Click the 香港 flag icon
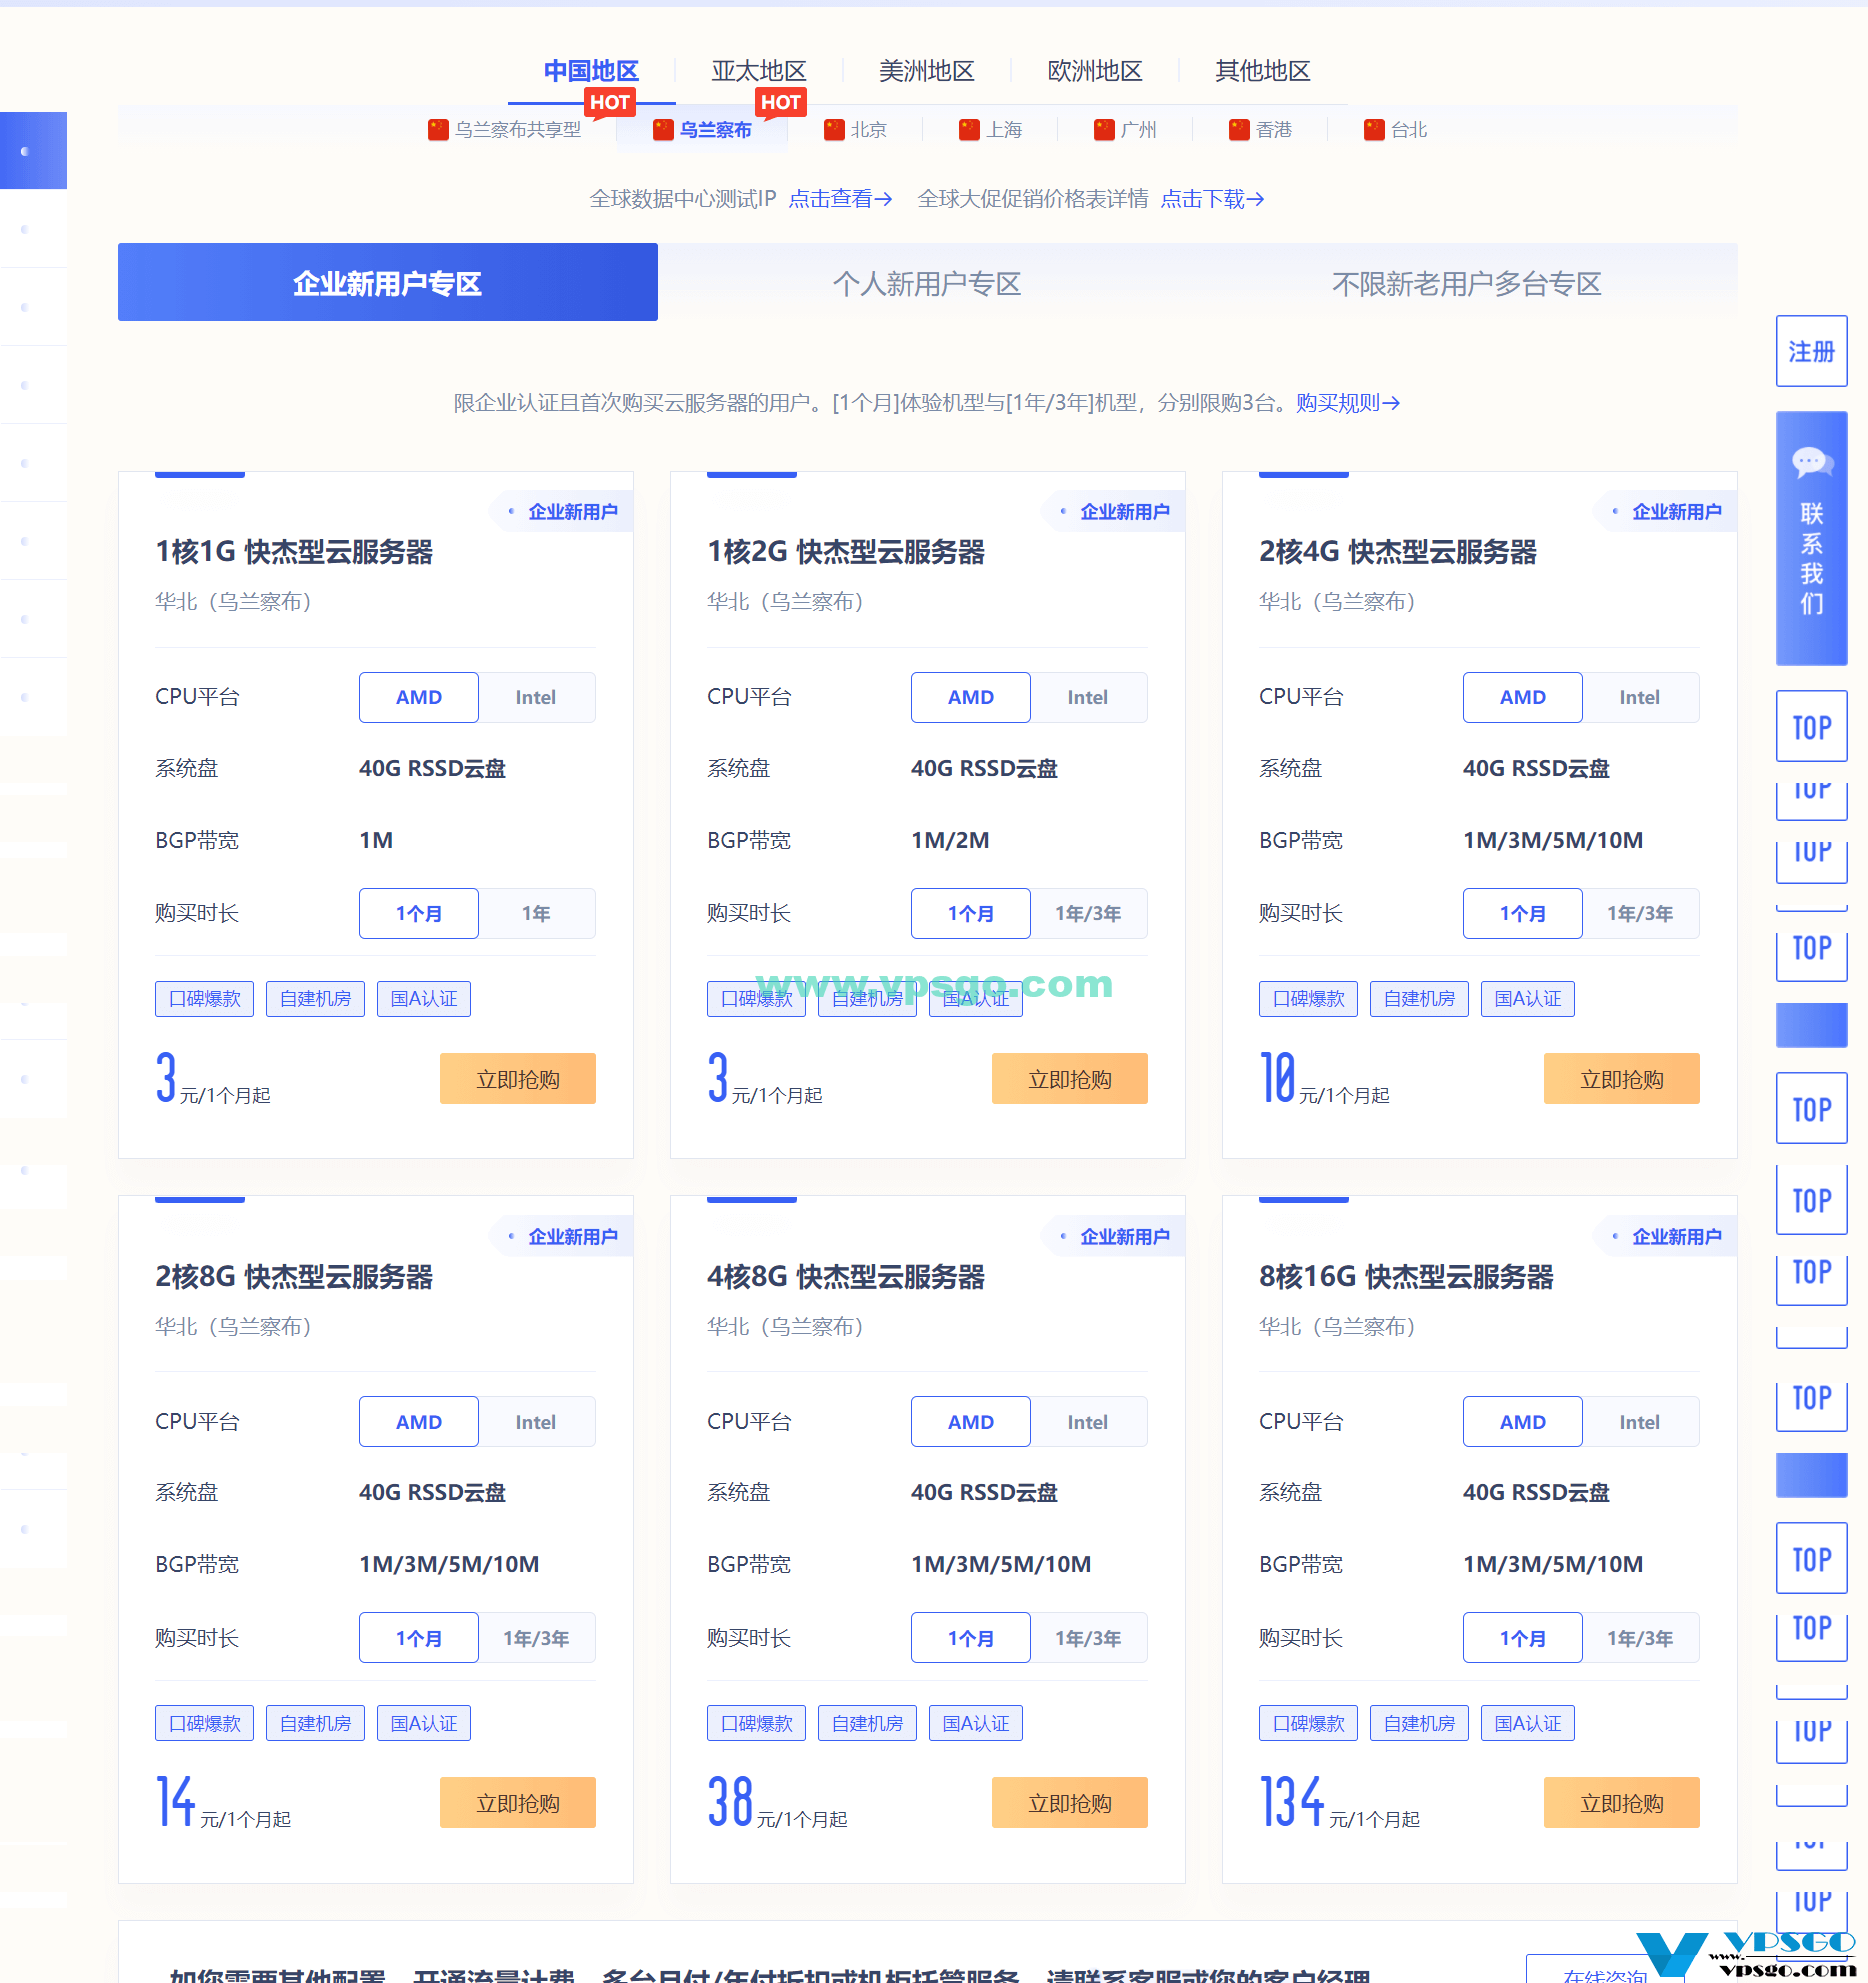1868x1983 pixels. click(x=1239, y=130)
